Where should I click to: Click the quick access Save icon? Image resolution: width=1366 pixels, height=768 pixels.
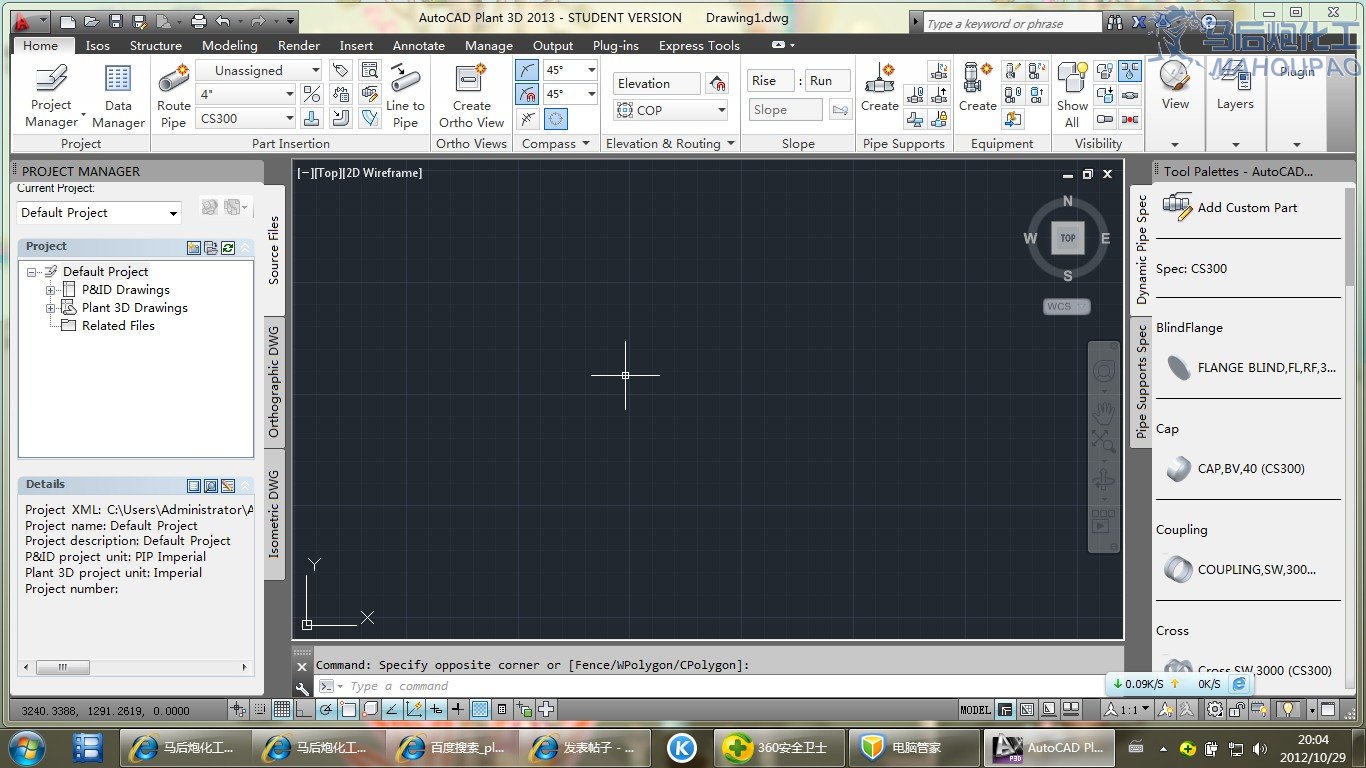(x=116, y=20)
